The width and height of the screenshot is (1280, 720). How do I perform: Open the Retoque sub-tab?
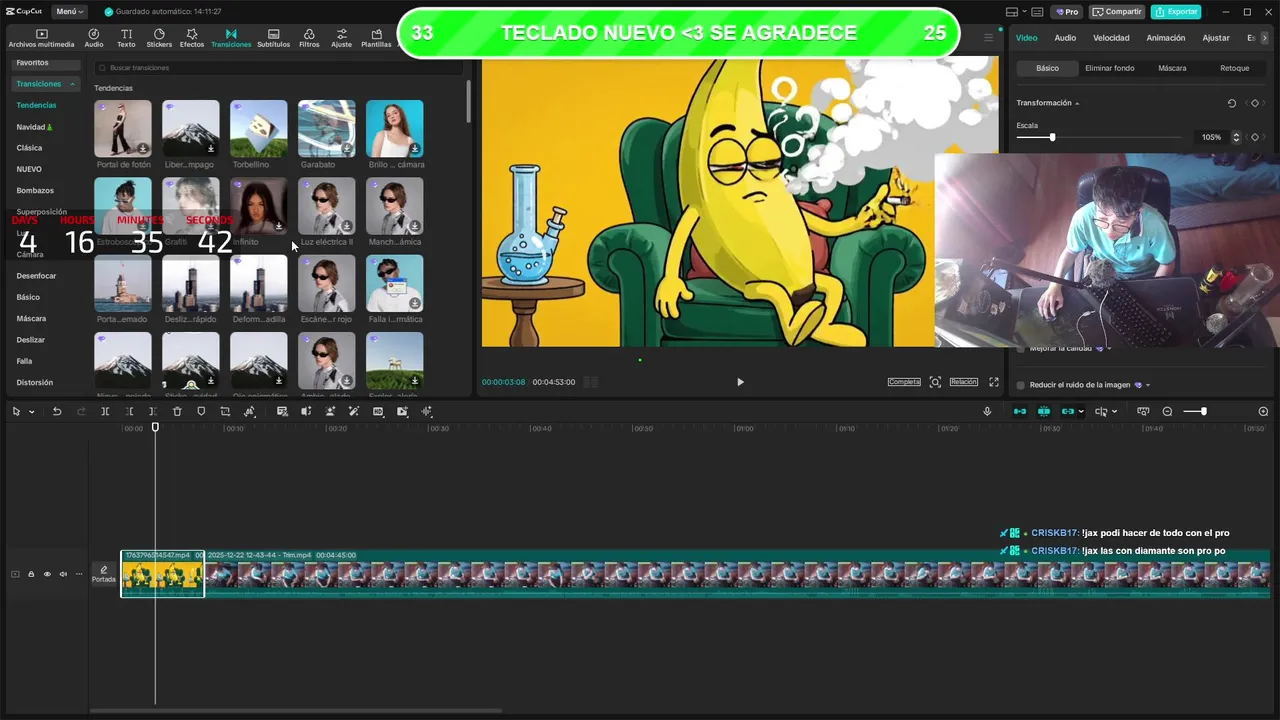[x=1234, y=68]
